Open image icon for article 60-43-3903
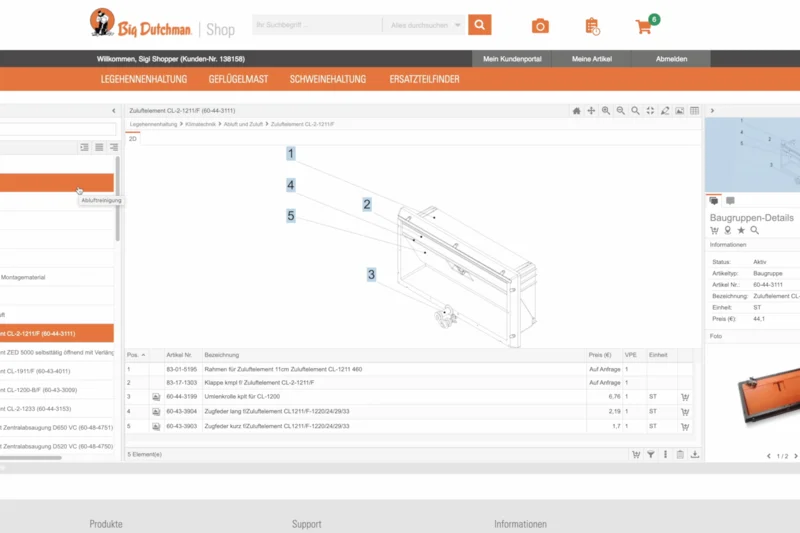Image resolution: width=800 pixels, height=533 pixels. [x=156, y=426]
